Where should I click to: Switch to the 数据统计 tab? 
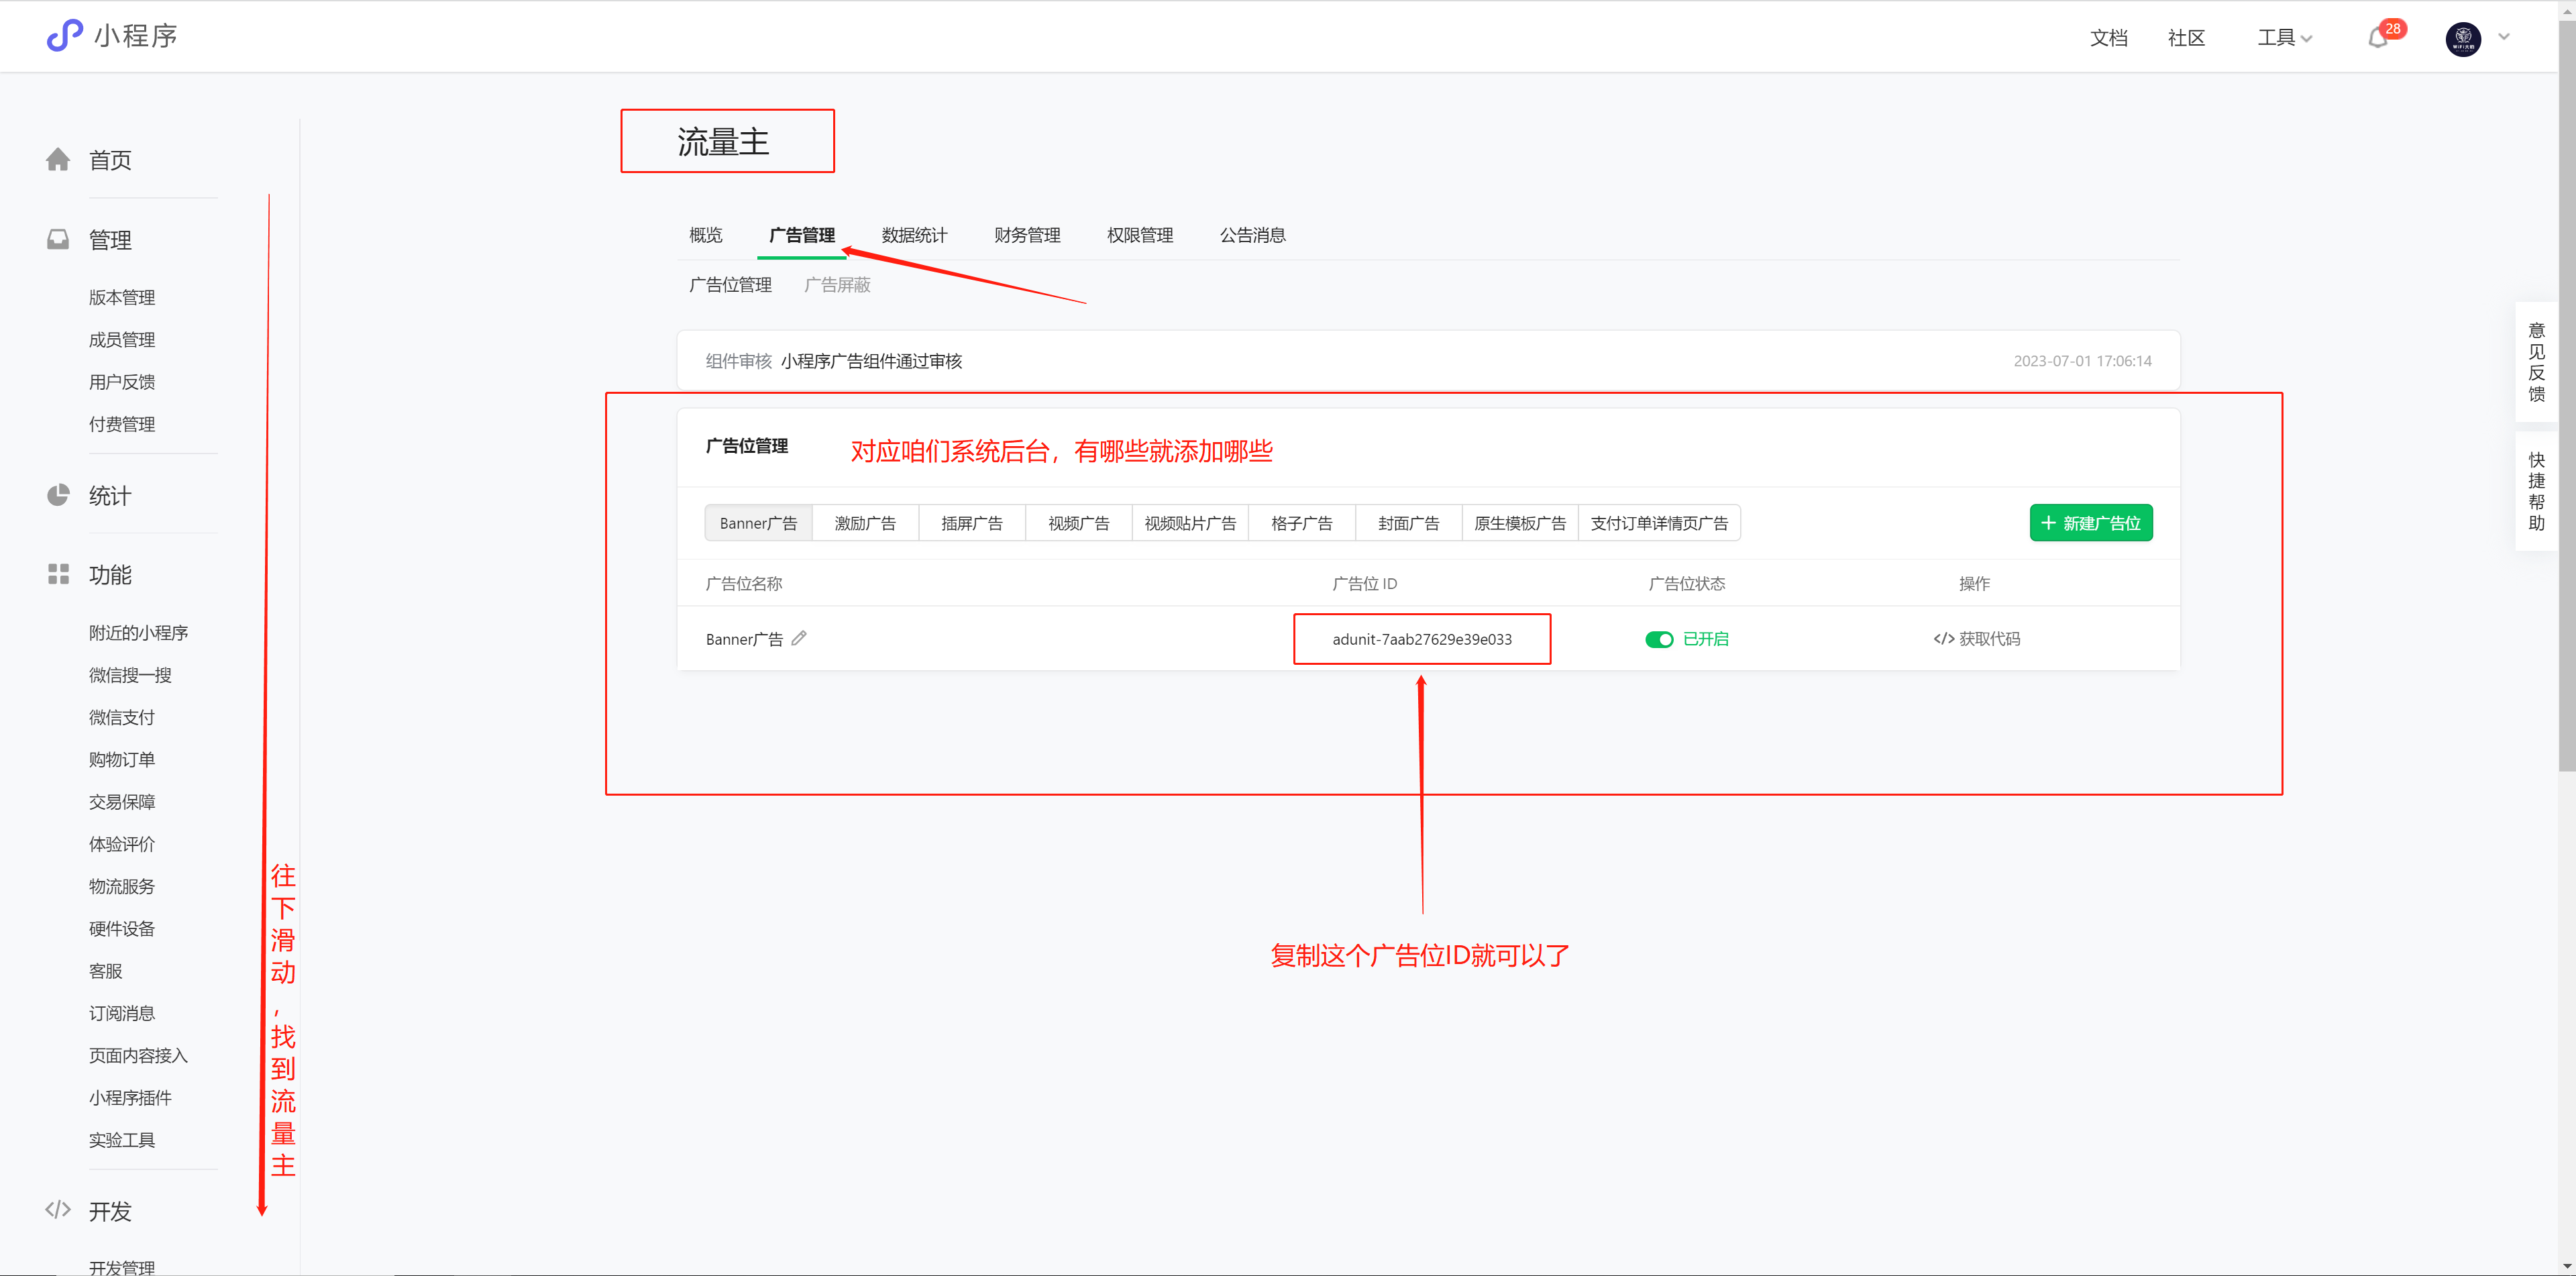click(914, 235)
